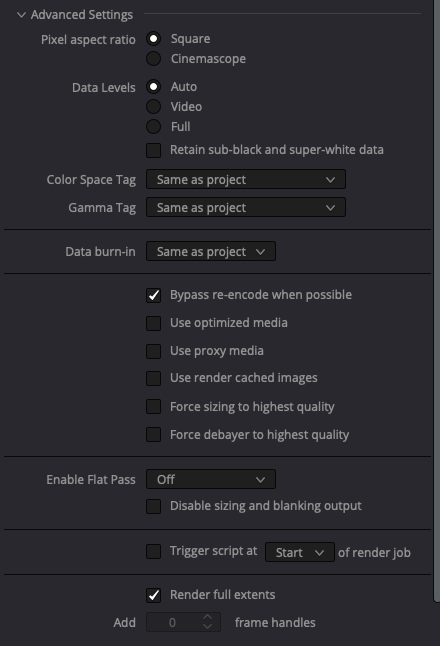440x646 pixels.
Task: Click the Color Space Tag label
Action: (91, 180)
